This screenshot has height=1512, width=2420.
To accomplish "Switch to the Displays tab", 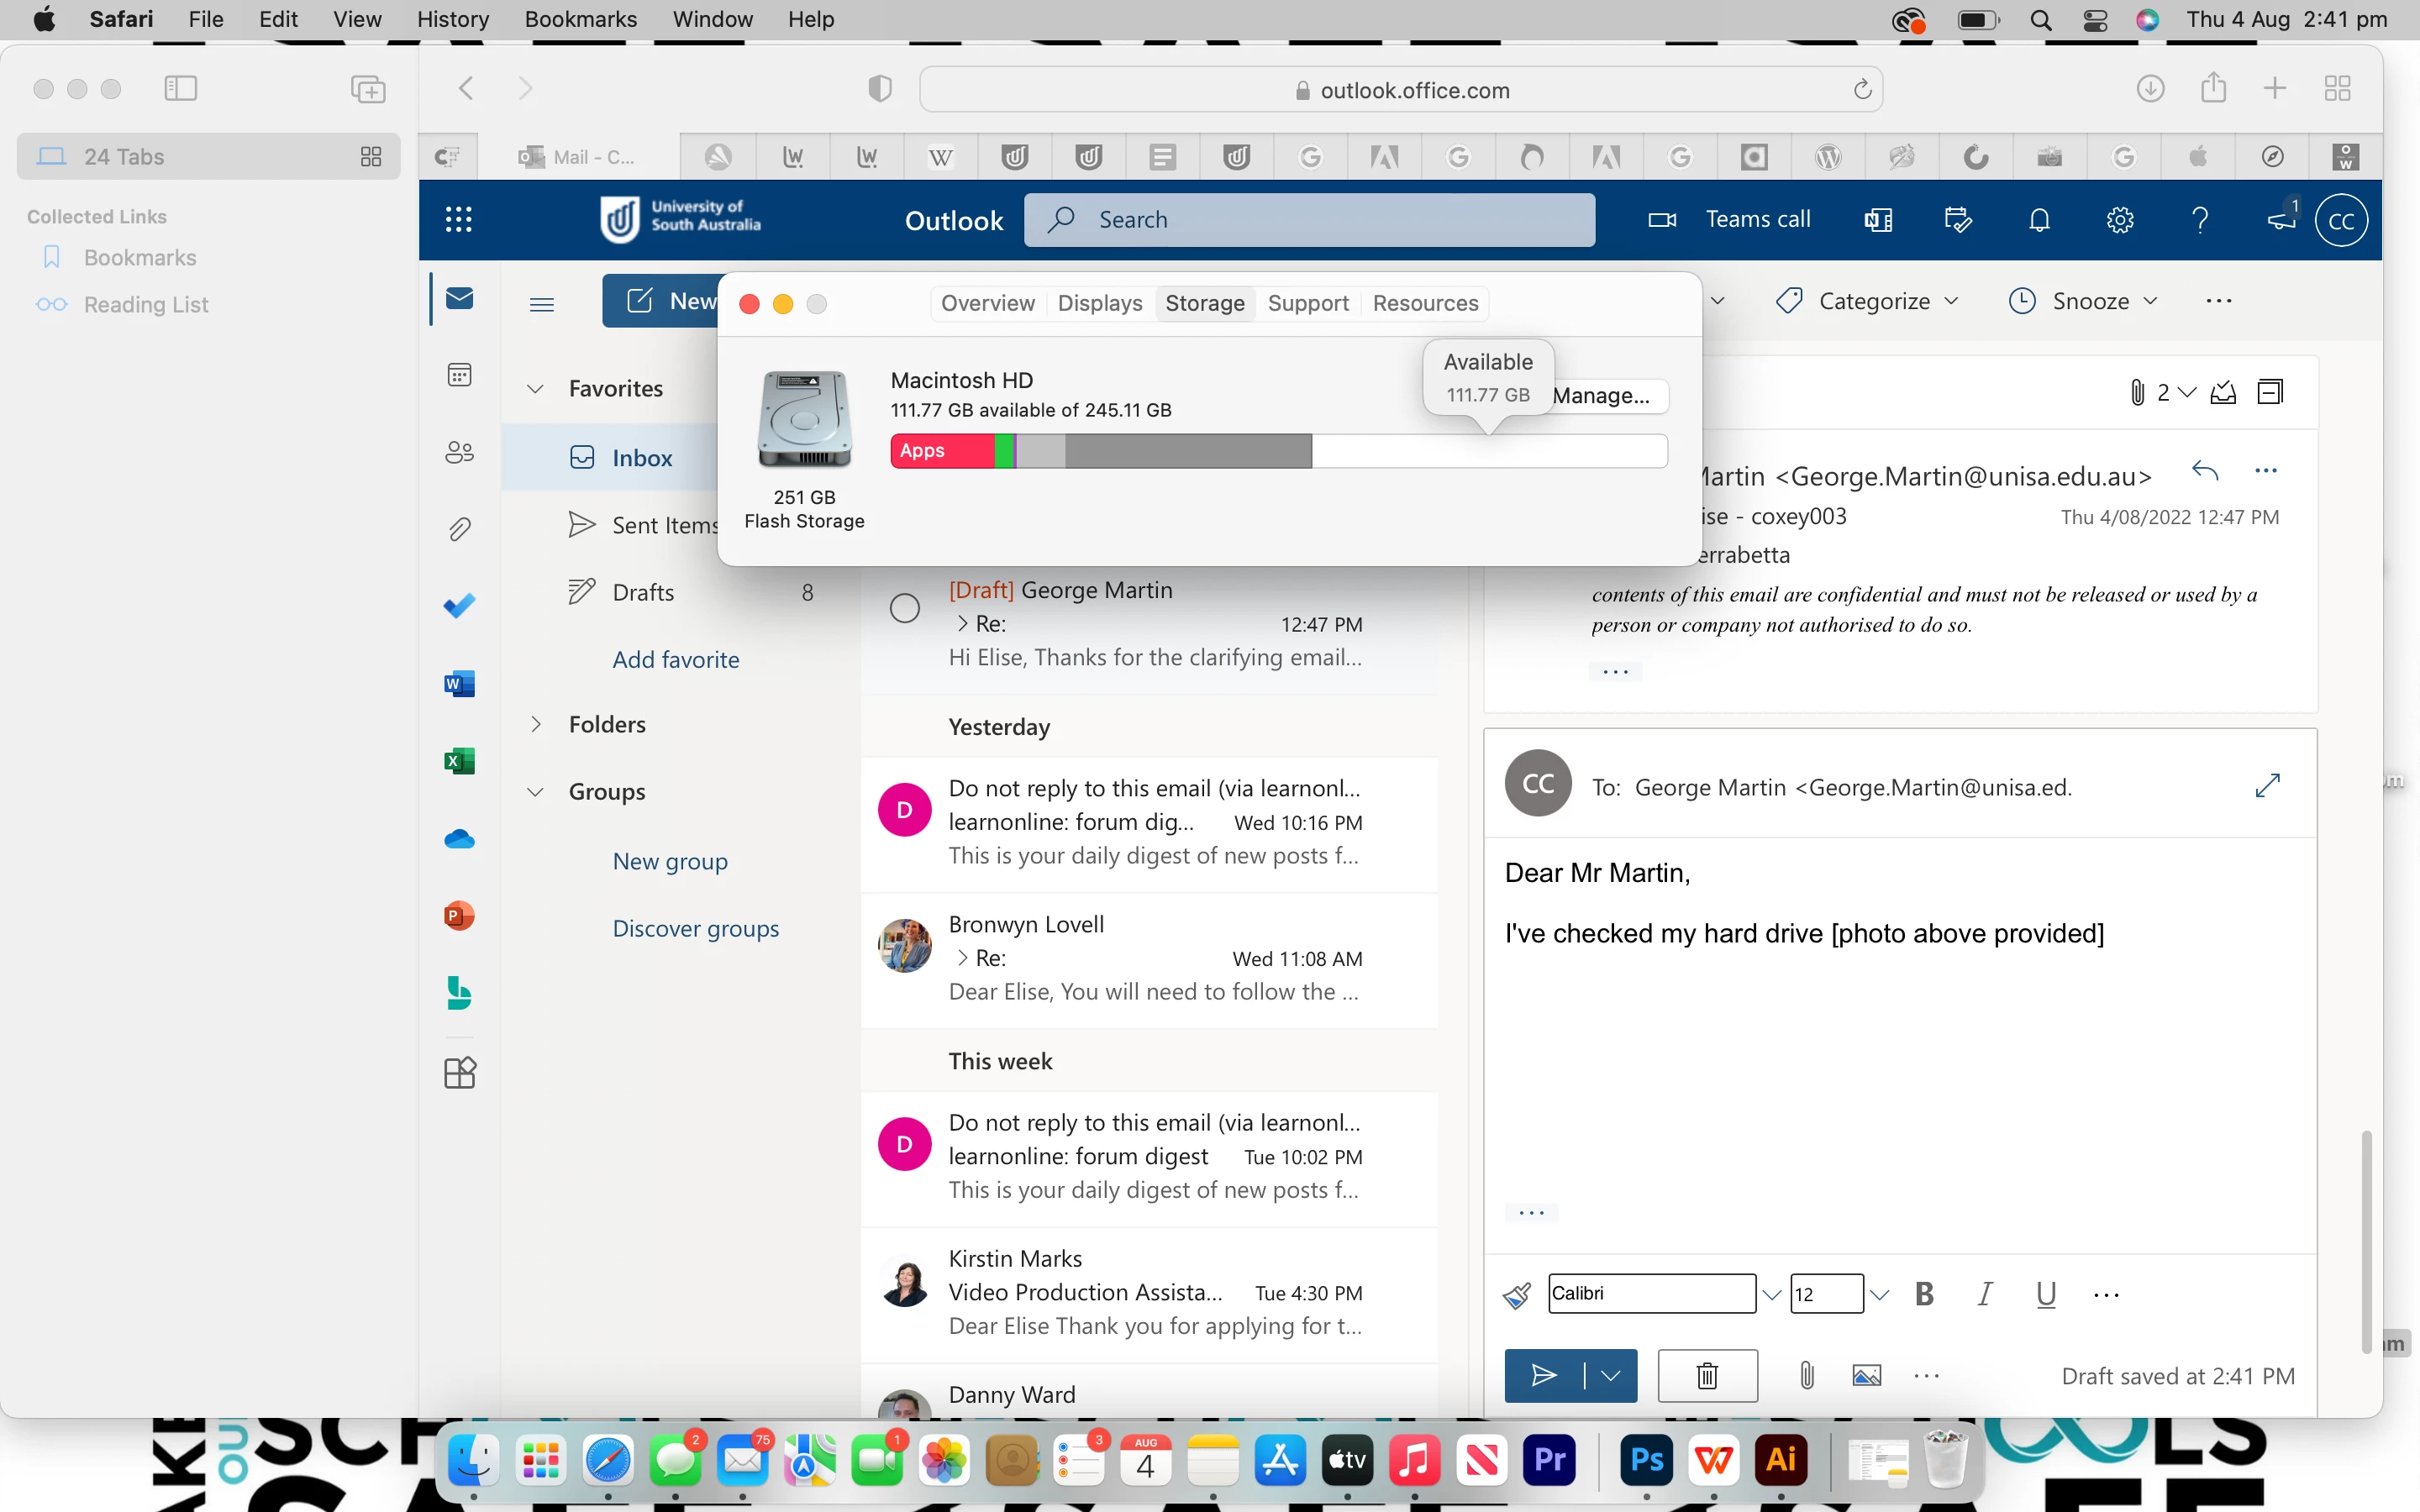I will (1099, 303).
